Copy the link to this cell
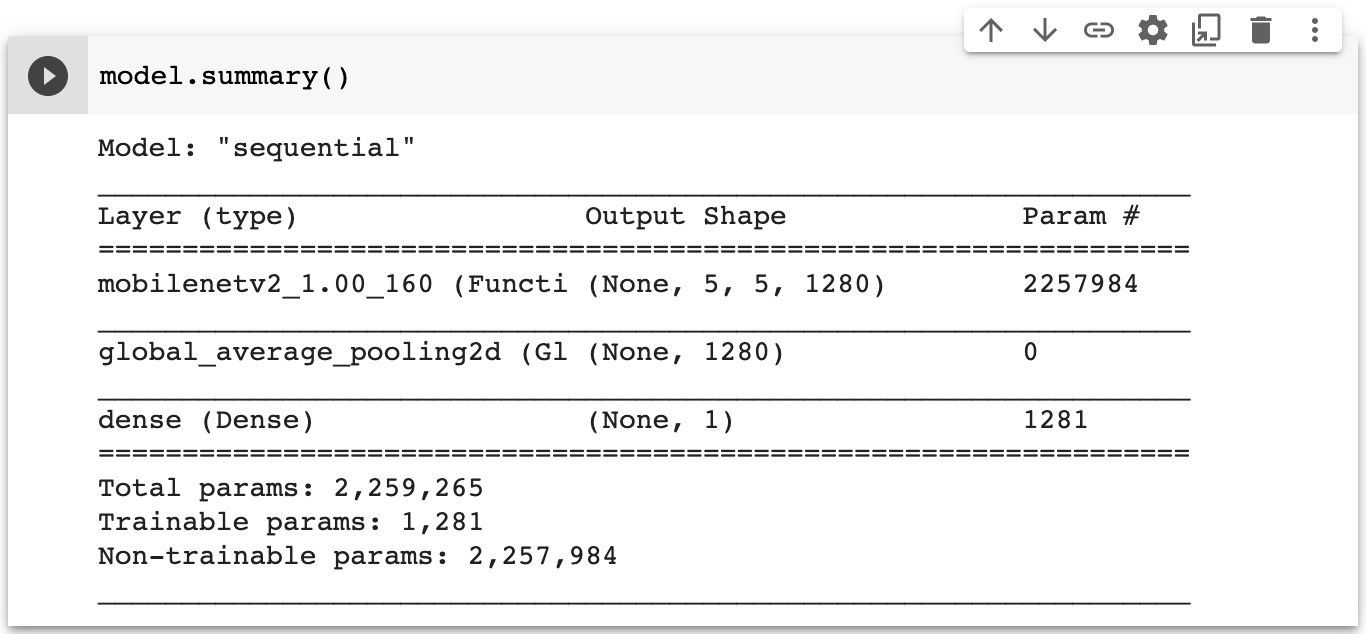 click(x=1099, y=30)
